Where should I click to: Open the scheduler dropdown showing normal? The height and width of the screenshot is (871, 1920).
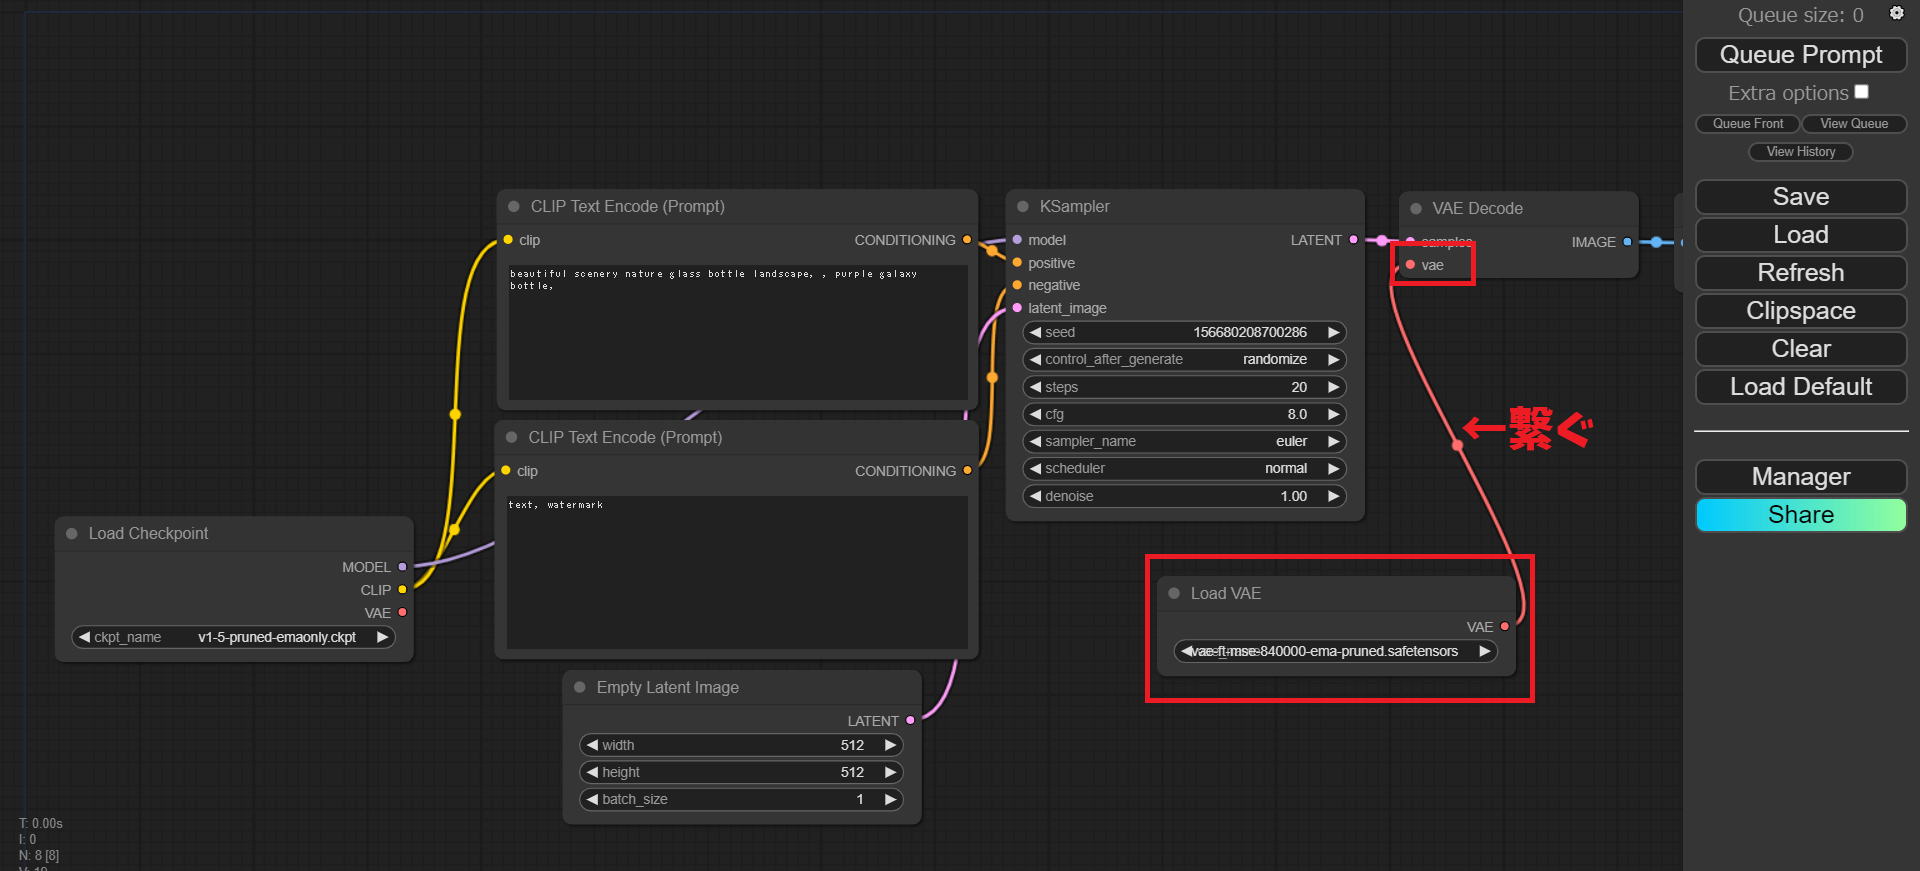tap(1185, 468)
